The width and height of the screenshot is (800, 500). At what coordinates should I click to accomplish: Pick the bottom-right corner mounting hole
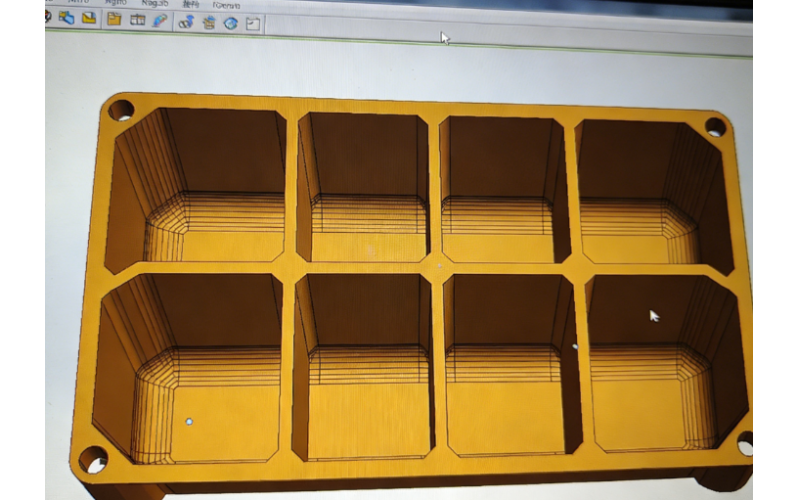[745, 442]
